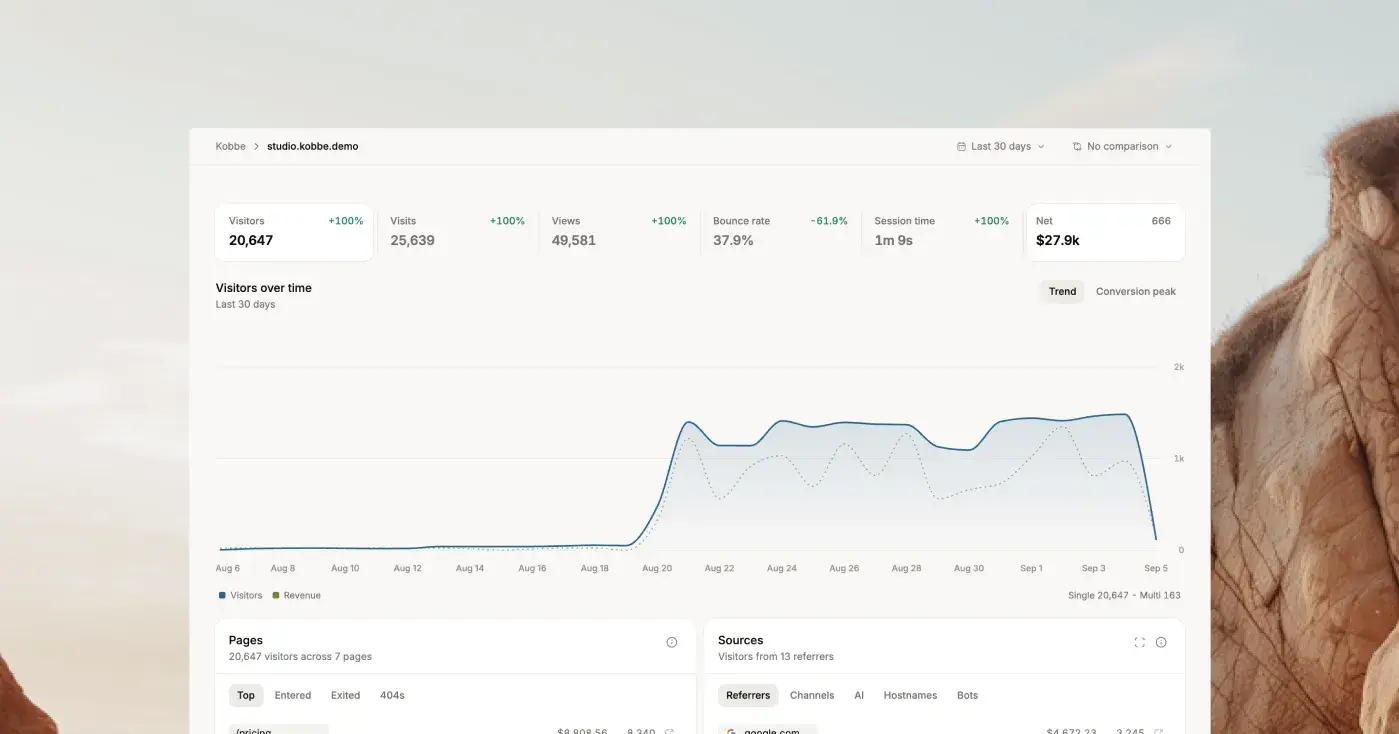Expand the Sources panel to fullscreen
This screenshot has height=734, width=1399.
1139,642
